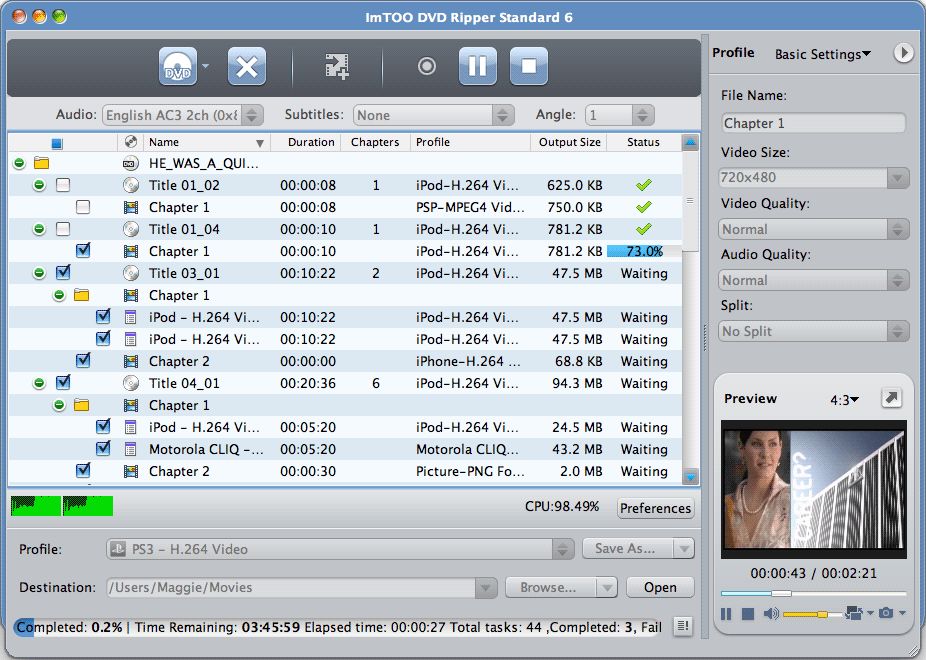Click the Chapters column header
Image resolution: width=926 pixels, height=660 pixels.
coord(375,142)
